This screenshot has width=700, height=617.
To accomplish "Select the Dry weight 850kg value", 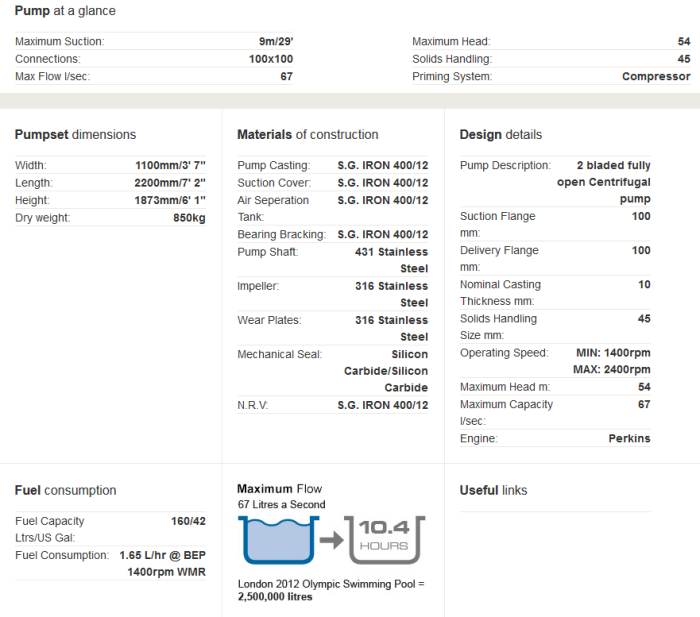I will (x=188, y=218).
